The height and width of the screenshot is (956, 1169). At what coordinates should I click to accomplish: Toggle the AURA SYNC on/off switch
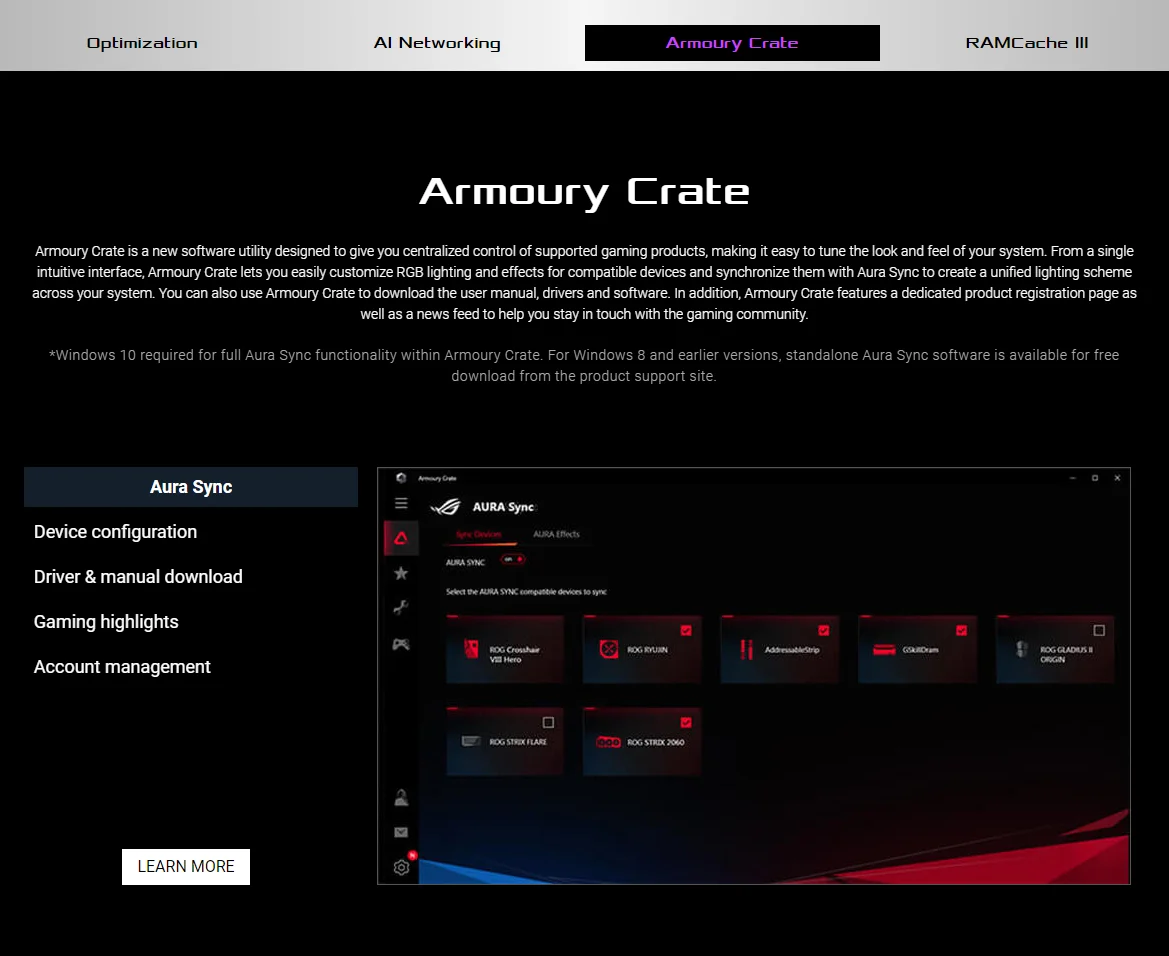513,559
